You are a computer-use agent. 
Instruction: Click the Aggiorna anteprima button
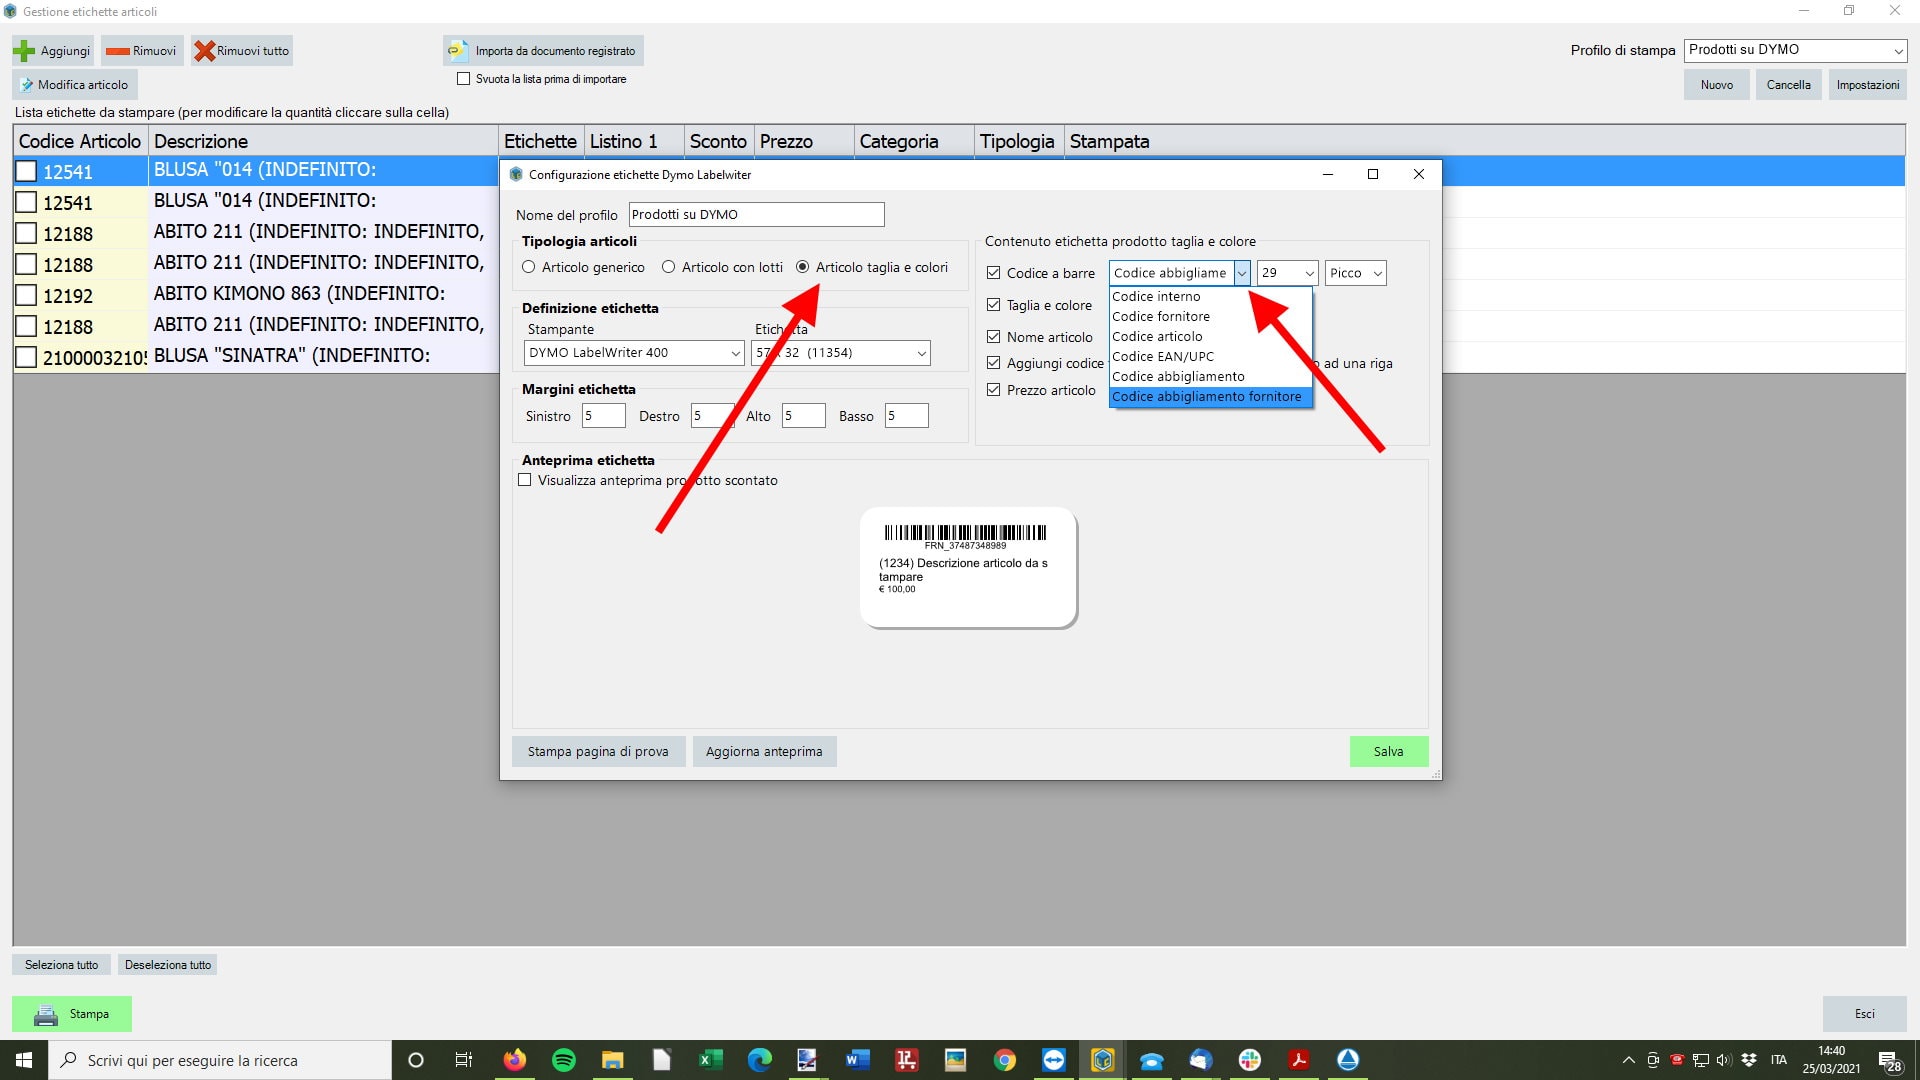point(764,752)
